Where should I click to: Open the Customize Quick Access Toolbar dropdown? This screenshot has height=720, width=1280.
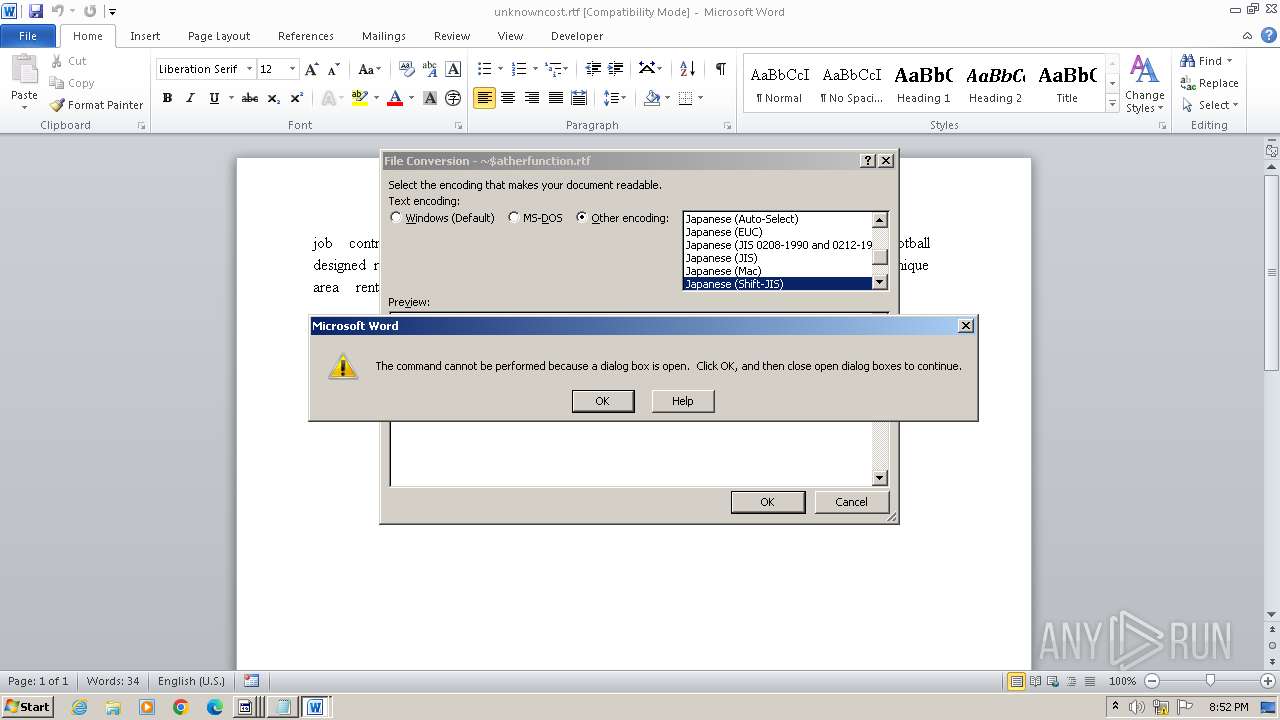(x=112, y=12)
